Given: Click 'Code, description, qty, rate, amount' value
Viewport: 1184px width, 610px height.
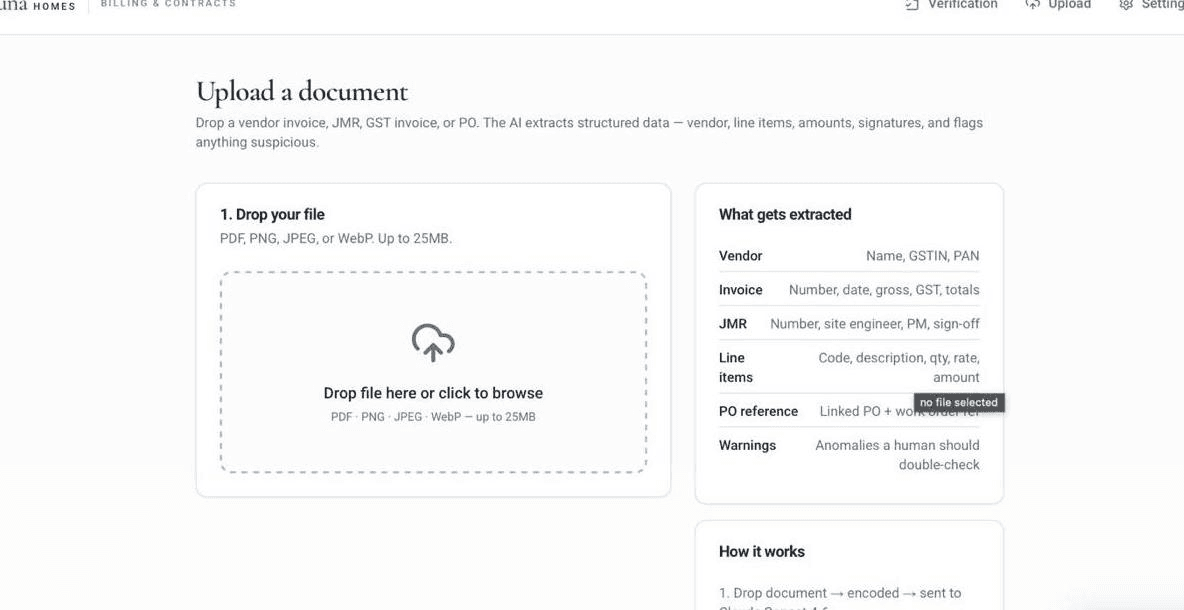Looking at the screenshot, I should (x=899, y=368).
